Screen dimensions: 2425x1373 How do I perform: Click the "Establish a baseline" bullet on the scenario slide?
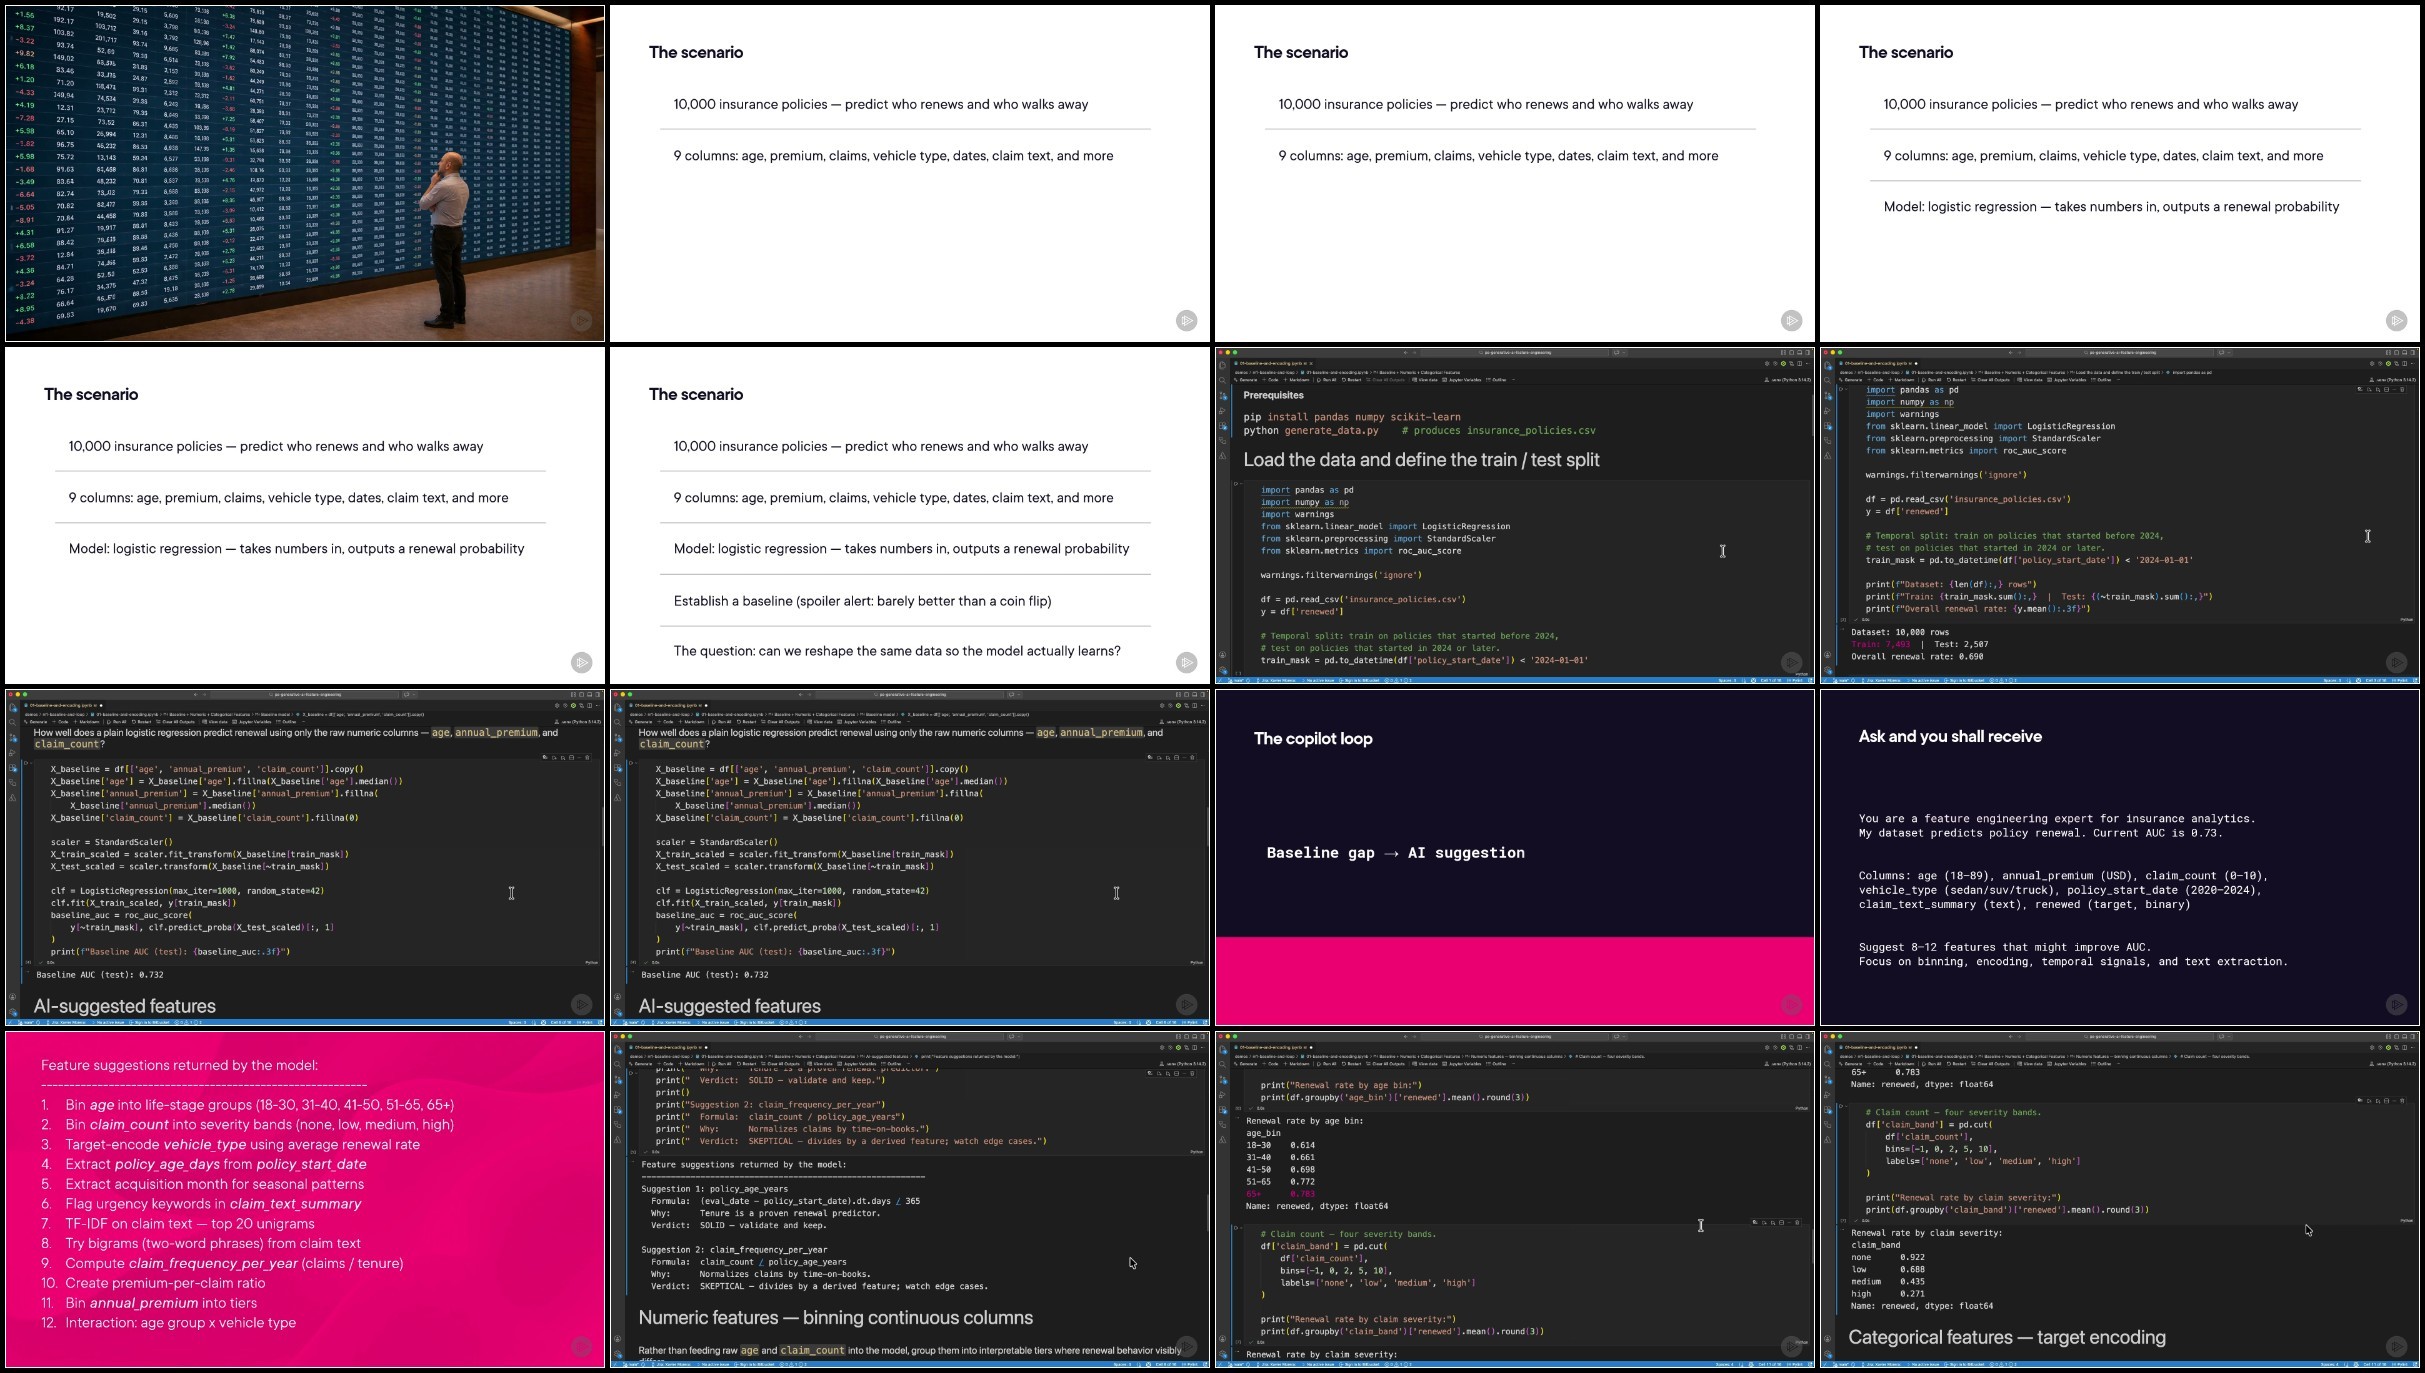tap(862, 601)
